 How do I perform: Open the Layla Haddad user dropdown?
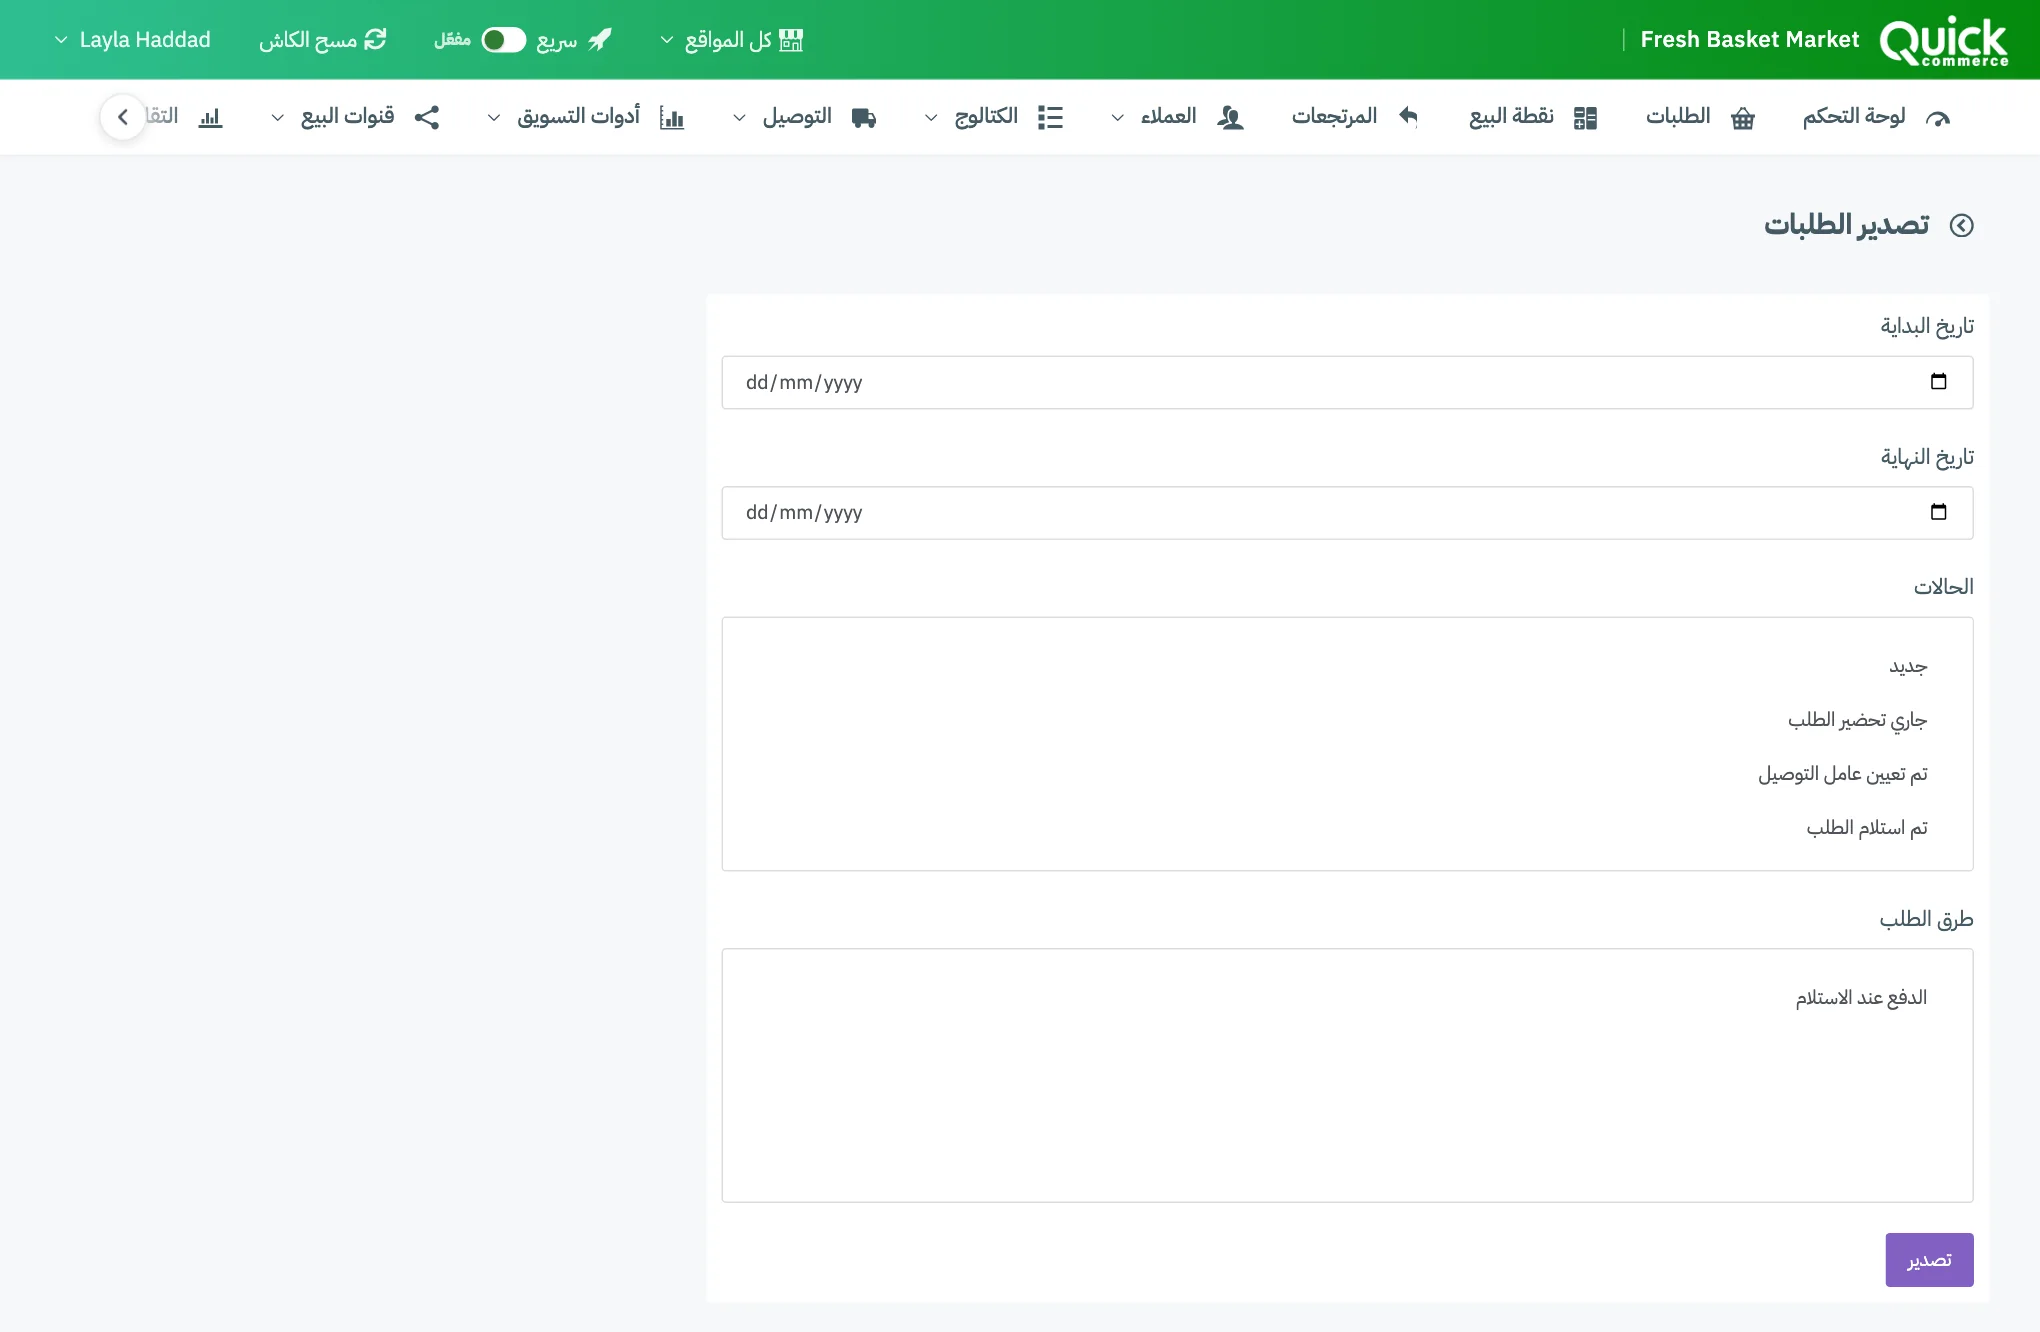coord(133,40)
